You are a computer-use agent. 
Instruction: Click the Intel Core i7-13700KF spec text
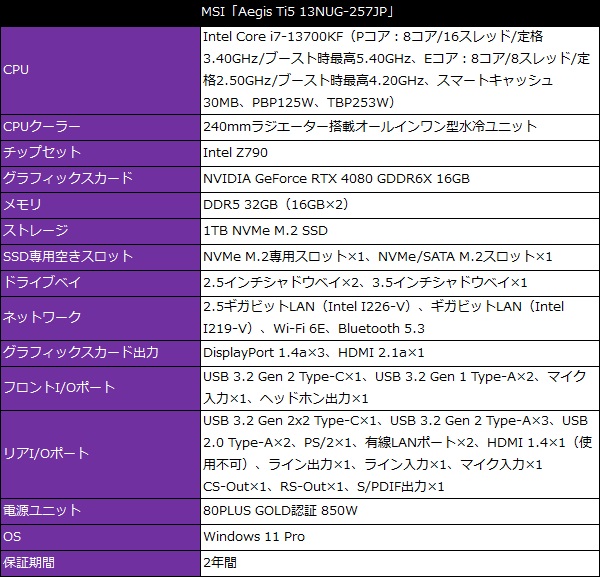click(397, 70)
